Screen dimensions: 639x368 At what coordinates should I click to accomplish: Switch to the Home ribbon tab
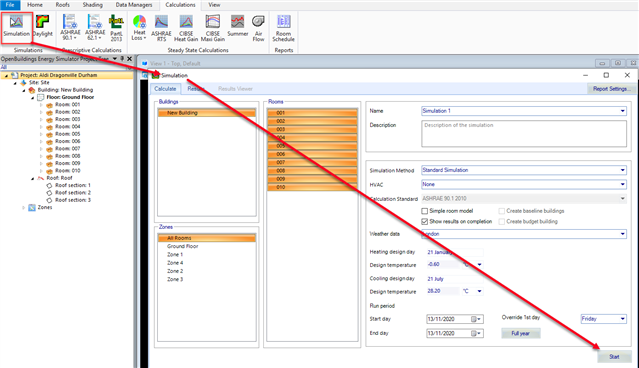(35, 5)
